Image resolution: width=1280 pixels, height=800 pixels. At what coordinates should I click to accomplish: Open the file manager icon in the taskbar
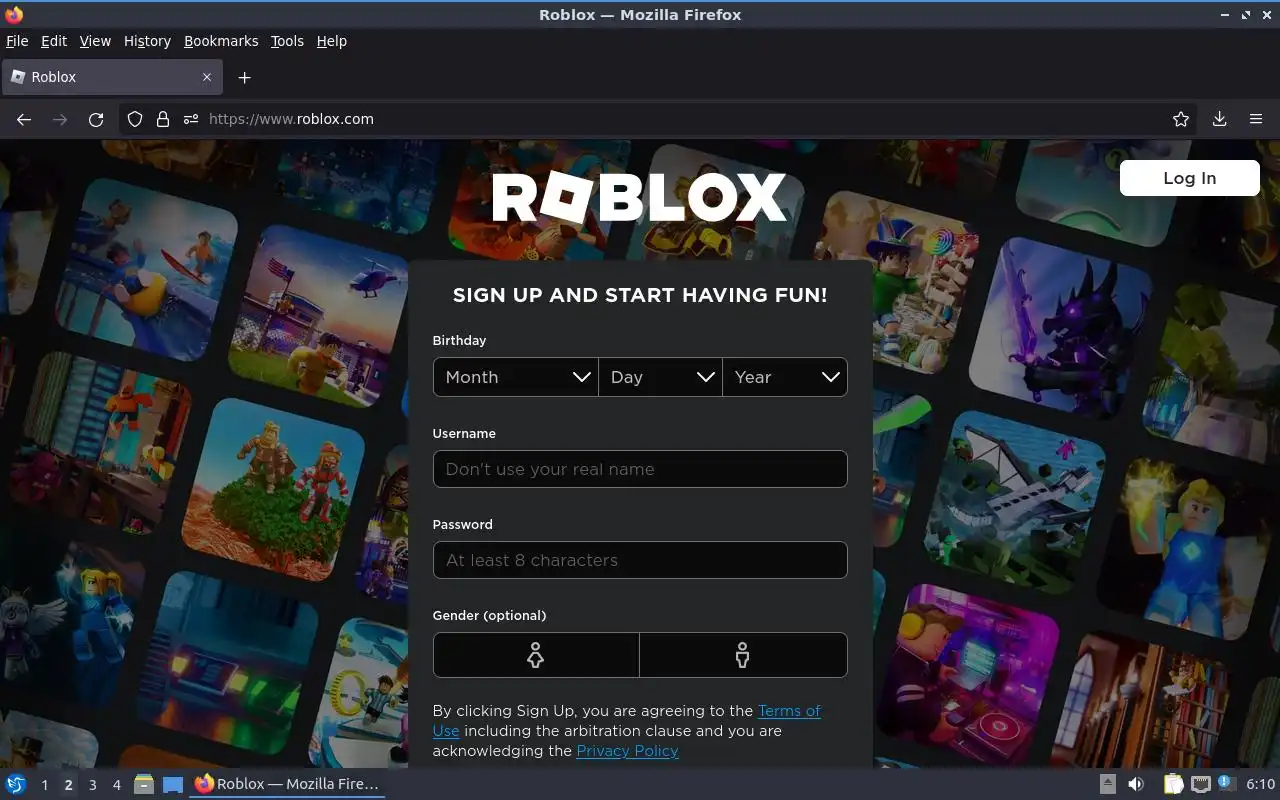(x=144, y=784)
